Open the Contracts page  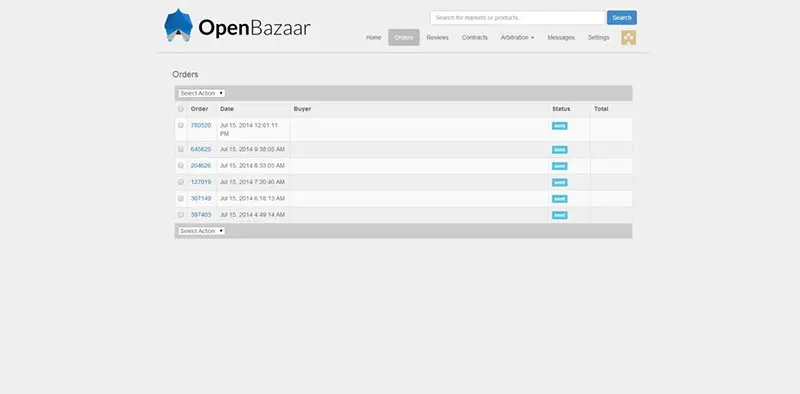(474, 38)
